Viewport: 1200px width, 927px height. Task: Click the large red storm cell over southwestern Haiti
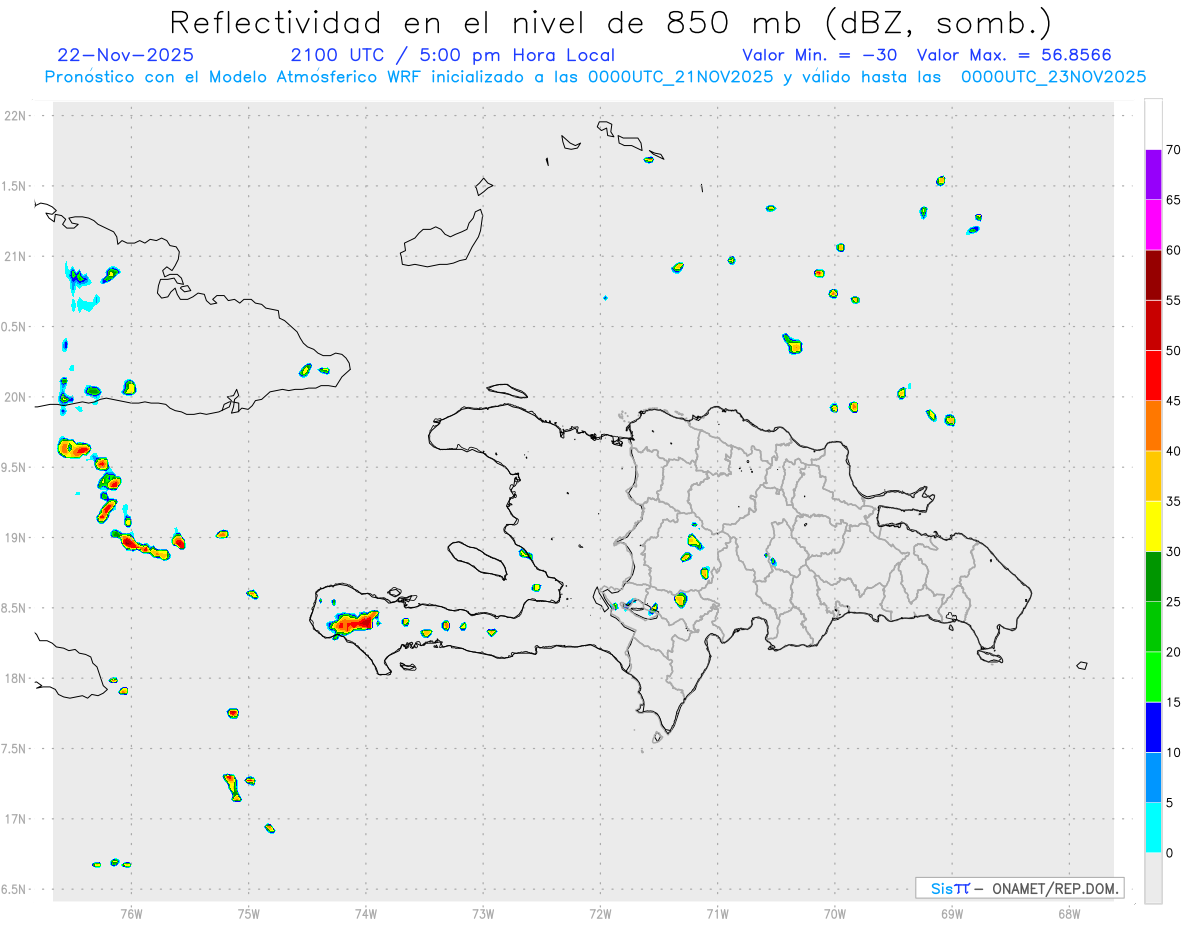pos(355,623)
